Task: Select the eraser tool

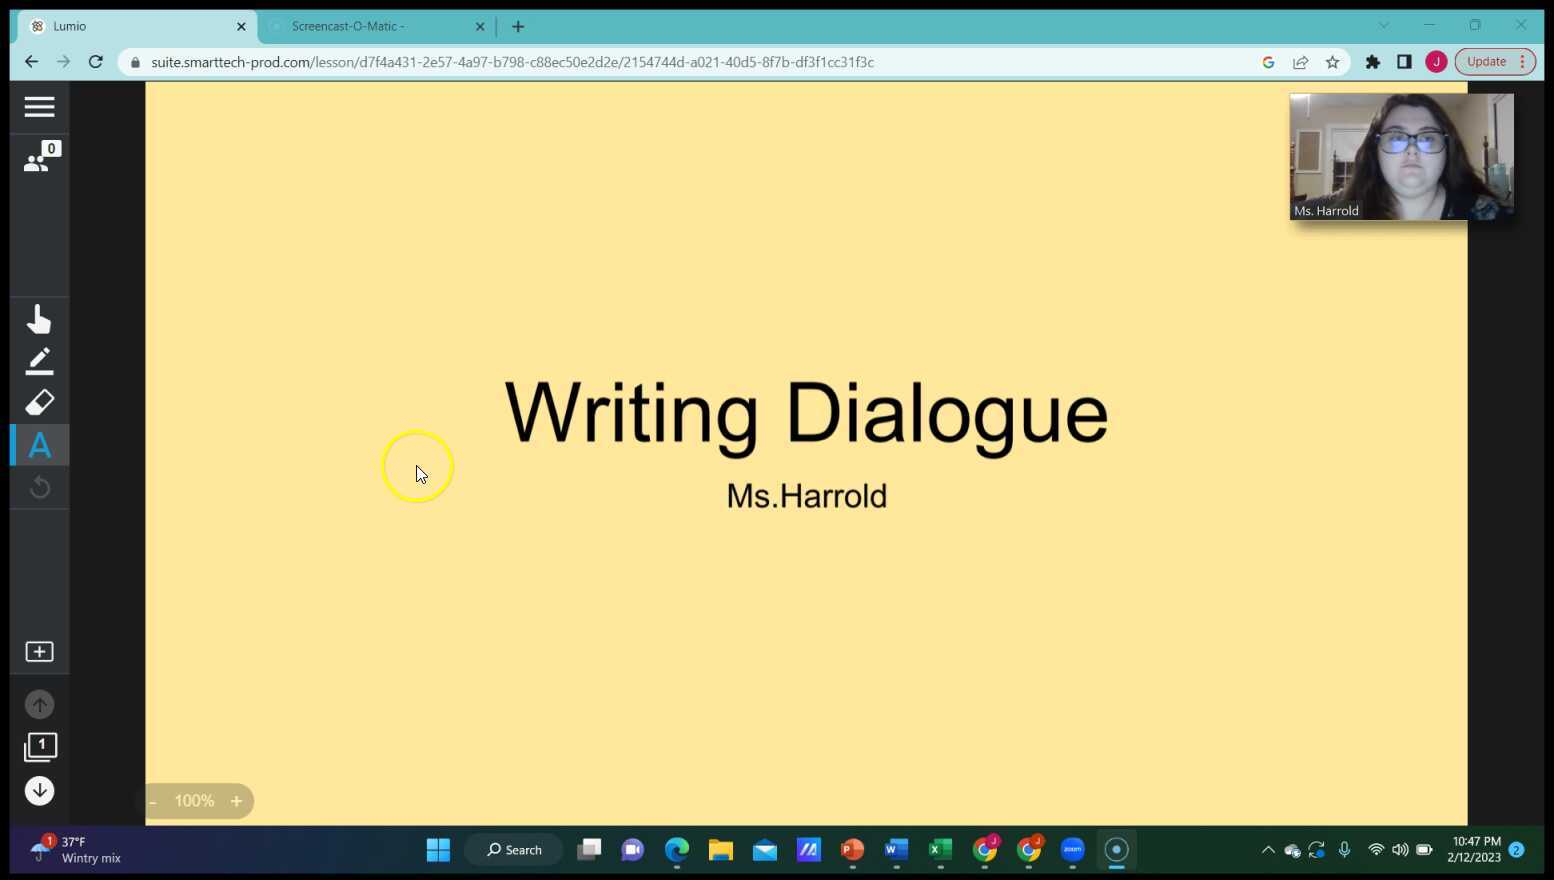Action: pos(39,402)
